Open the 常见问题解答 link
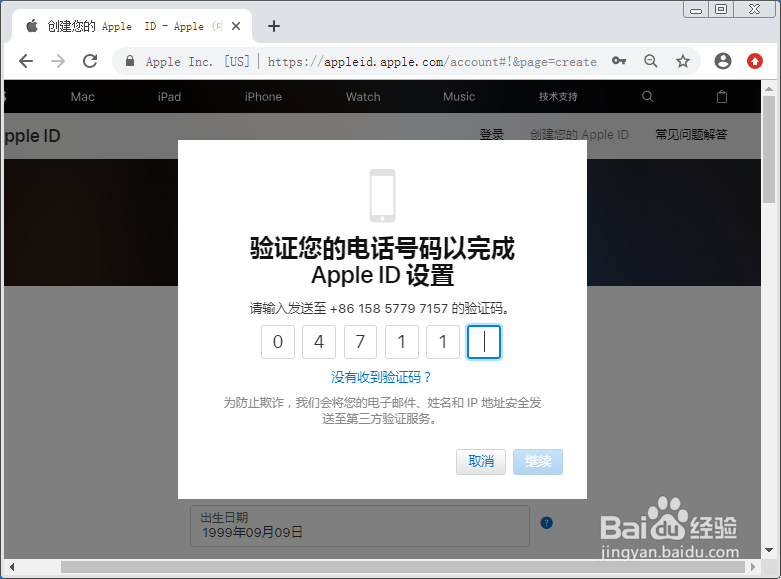The image size is (781, 579). [691, 135]
